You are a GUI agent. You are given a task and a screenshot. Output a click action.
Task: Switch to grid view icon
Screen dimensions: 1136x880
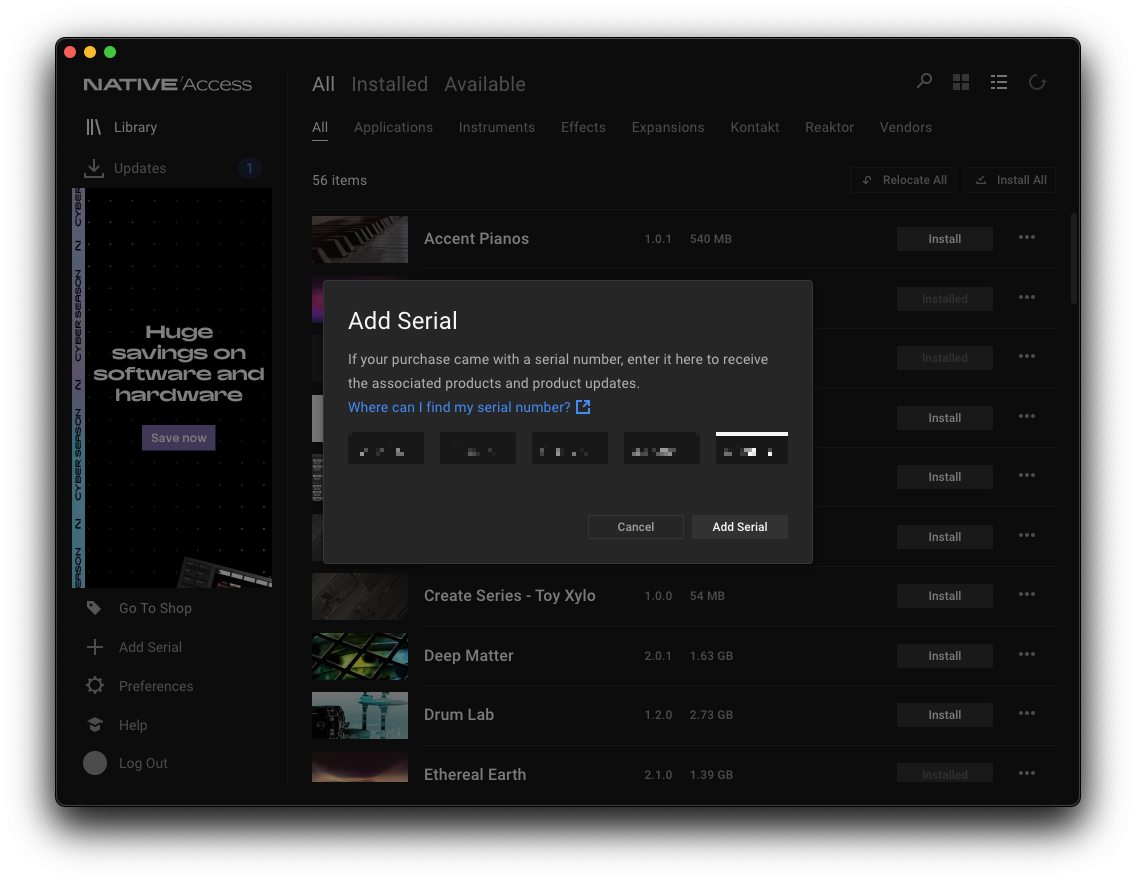961,82
